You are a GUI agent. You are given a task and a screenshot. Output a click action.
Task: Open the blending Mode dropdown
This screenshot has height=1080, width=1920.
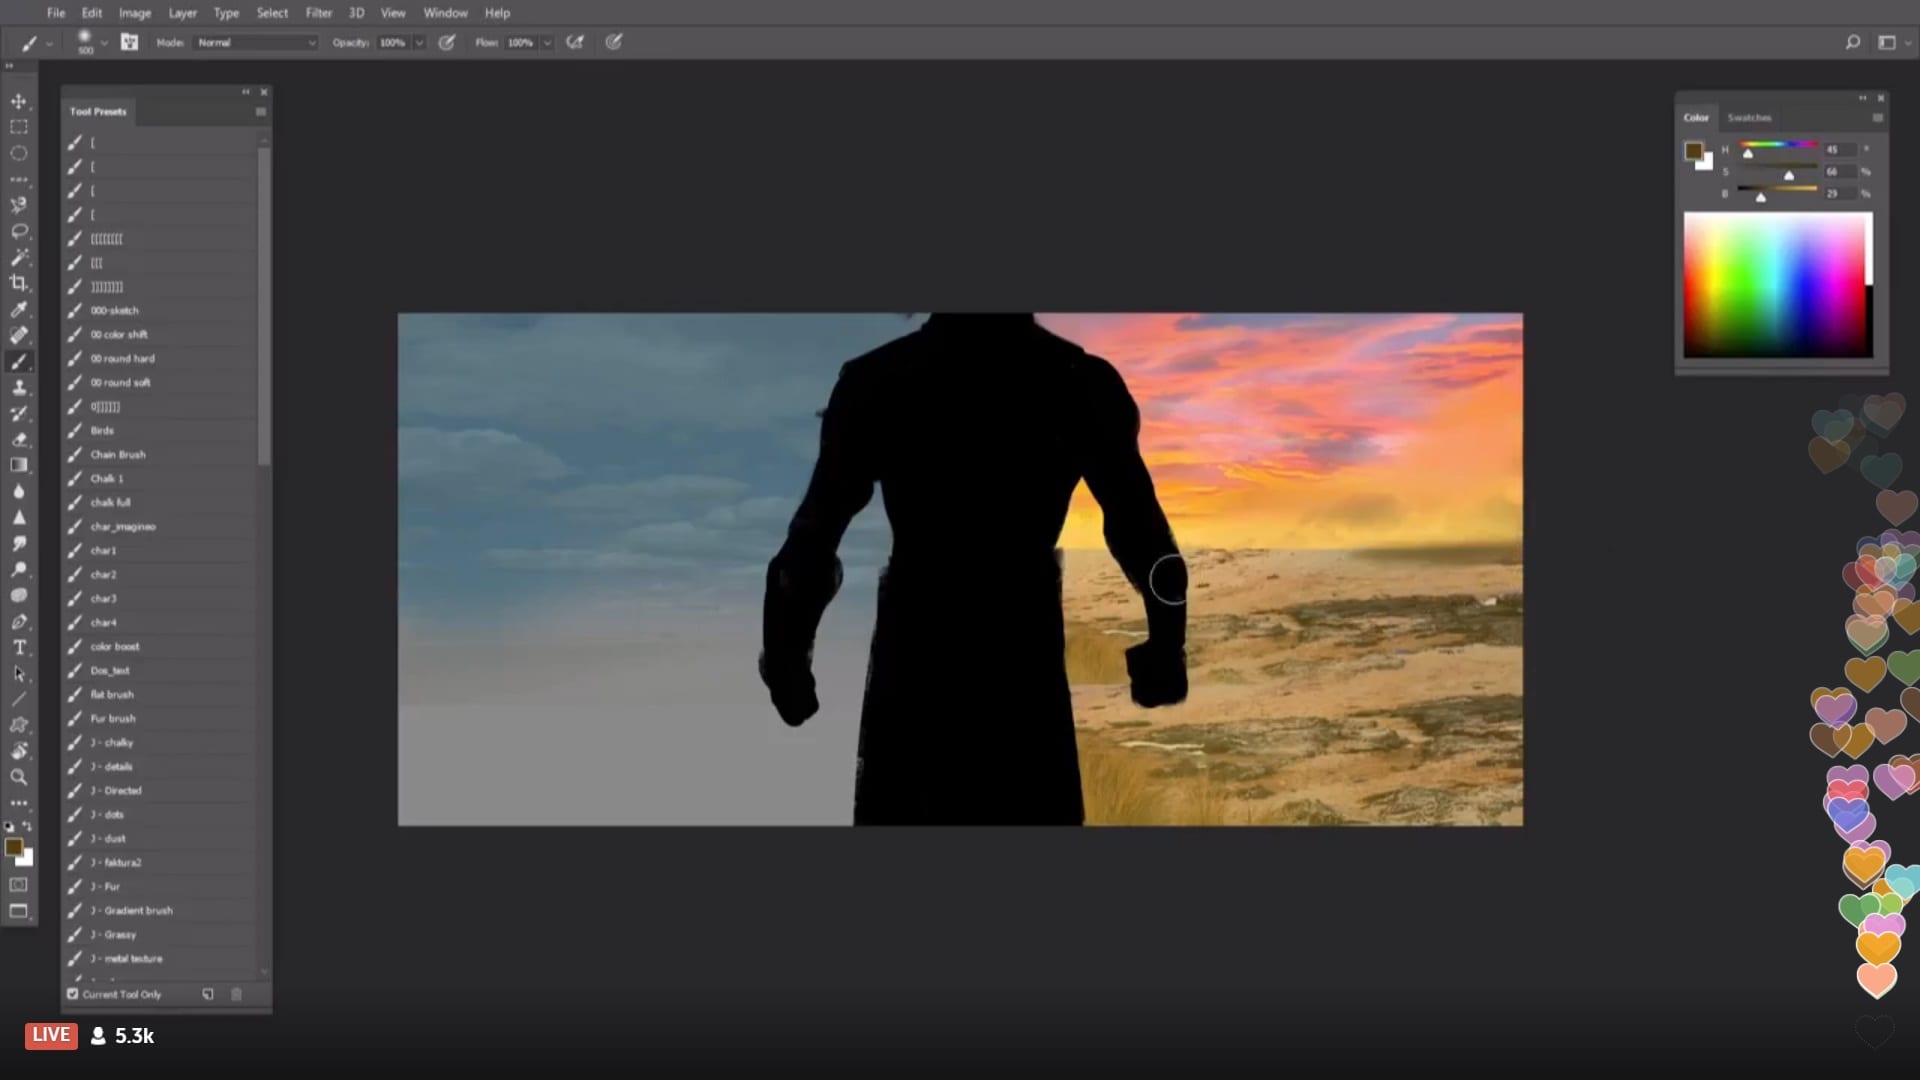click(256, 42)
